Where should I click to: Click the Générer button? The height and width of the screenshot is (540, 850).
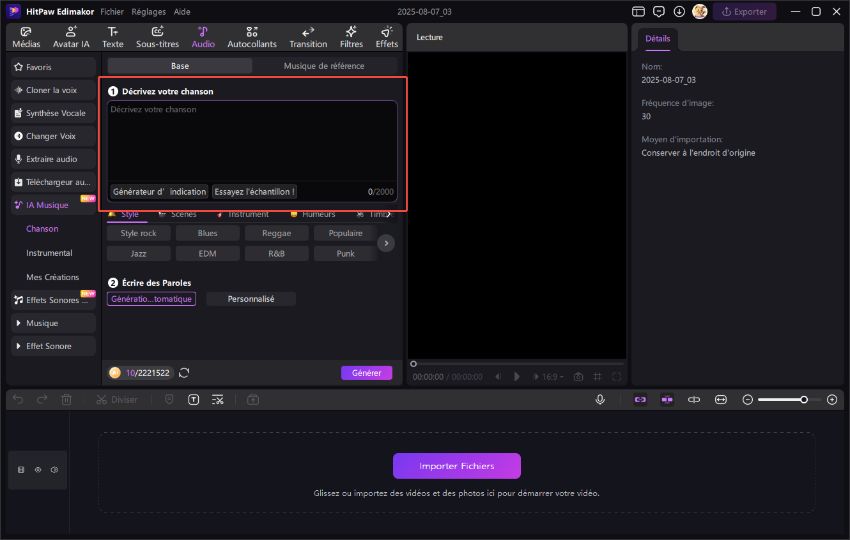(x=366, y=373)
